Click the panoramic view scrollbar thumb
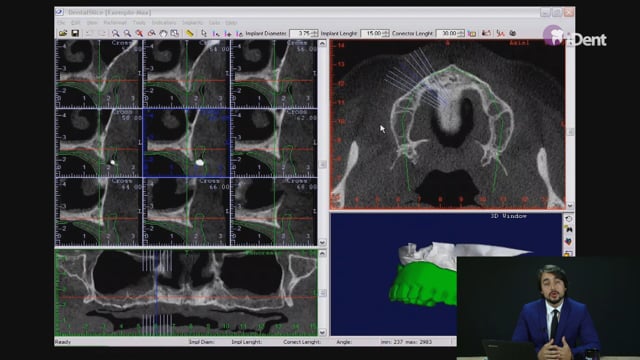The image size is (640, 360). (x=322, y=293)
